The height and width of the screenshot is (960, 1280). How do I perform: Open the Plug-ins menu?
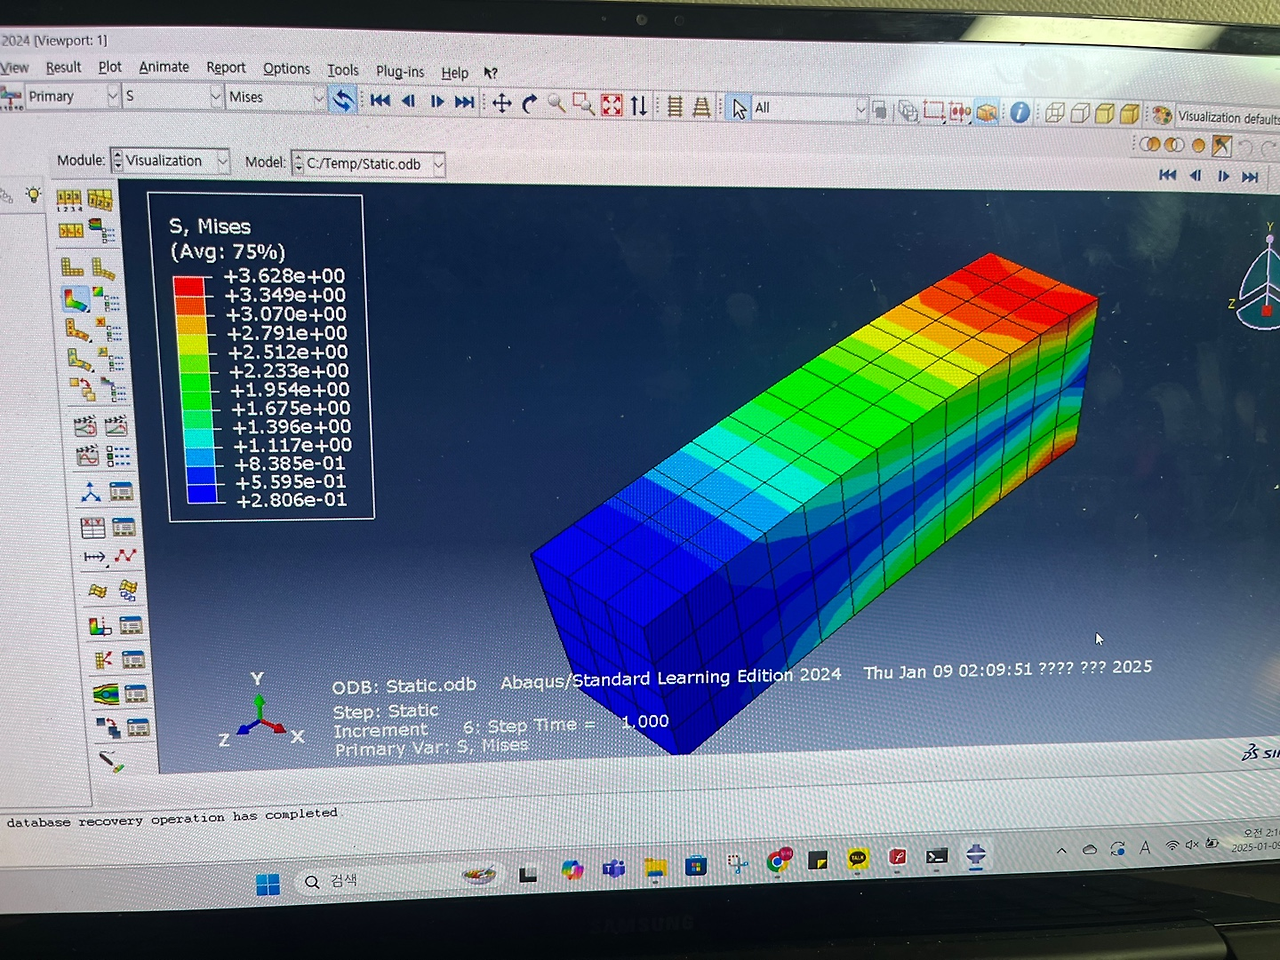pos(400,71)
